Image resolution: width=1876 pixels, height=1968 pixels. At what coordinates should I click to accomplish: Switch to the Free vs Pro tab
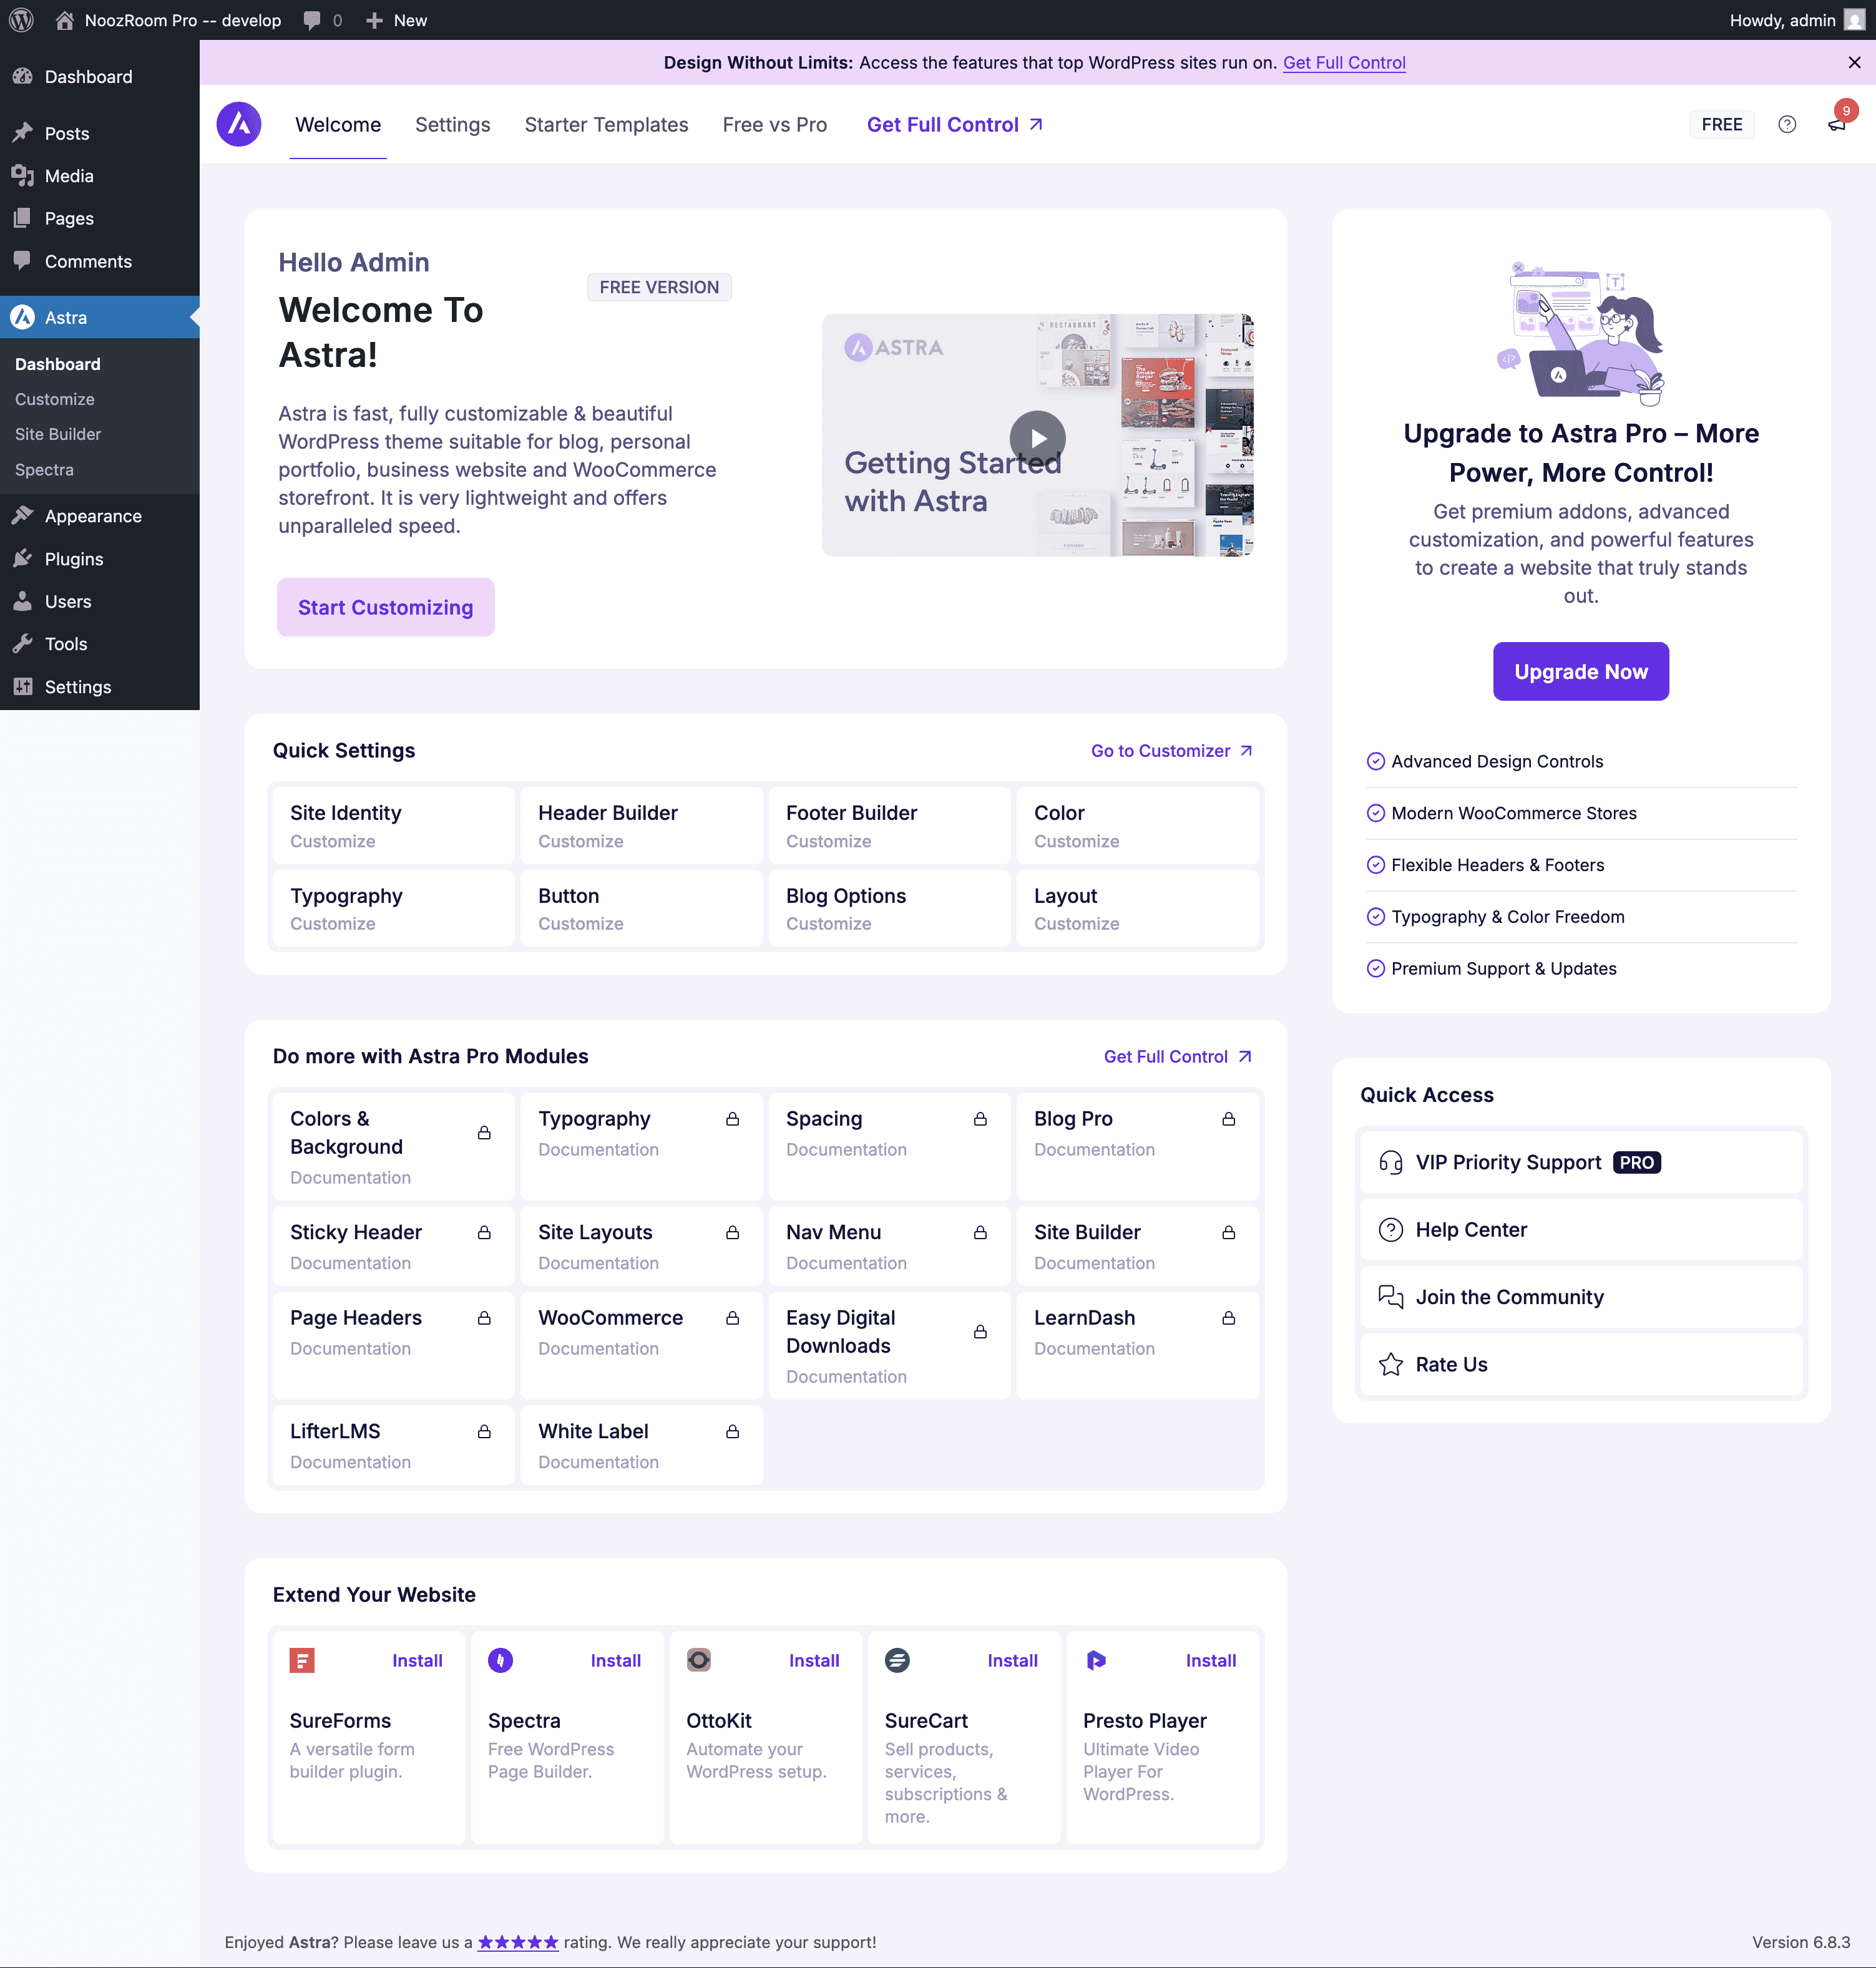pyautogui.click(x=774, y=124)
